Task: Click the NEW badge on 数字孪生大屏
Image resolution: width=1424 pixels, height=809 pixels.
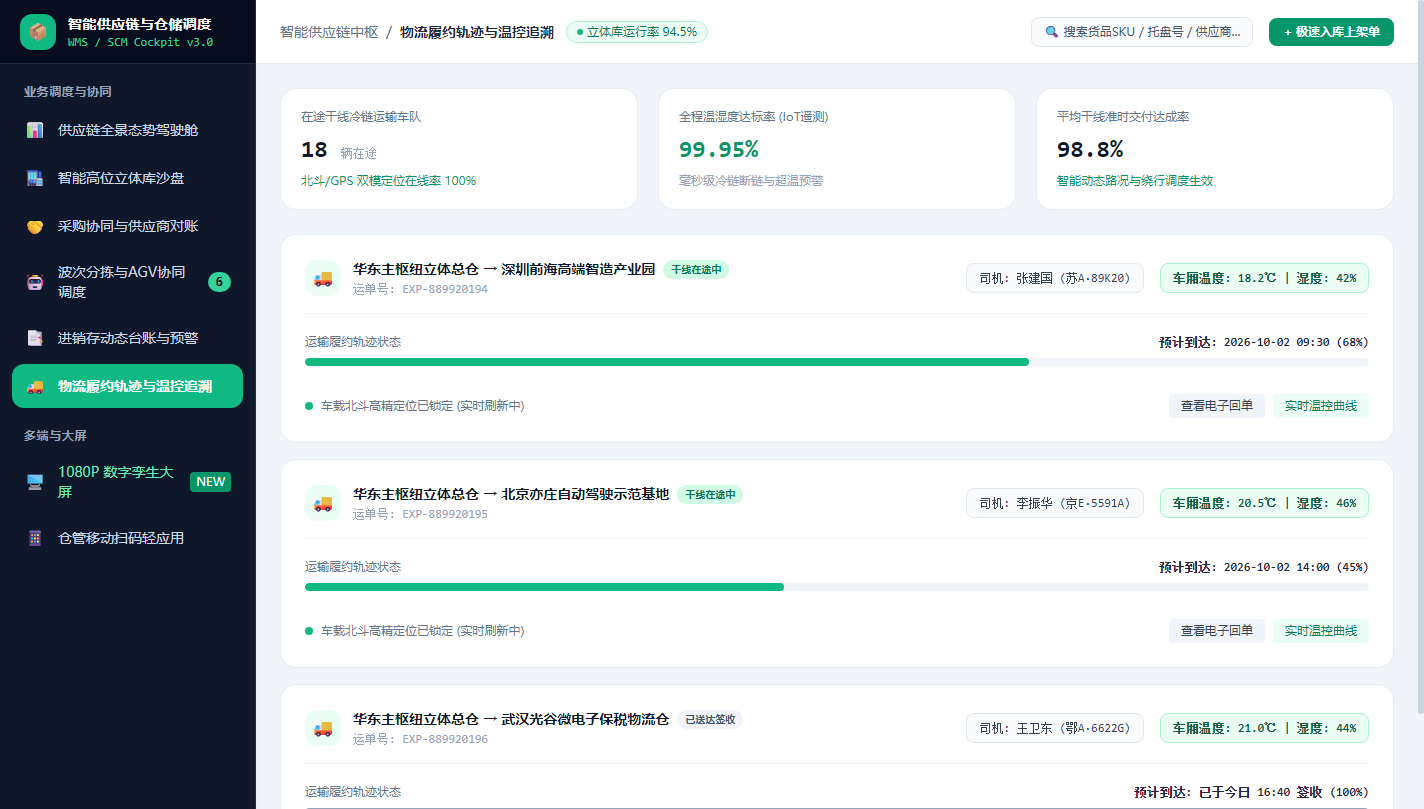Action: click(x=211, y=482)
